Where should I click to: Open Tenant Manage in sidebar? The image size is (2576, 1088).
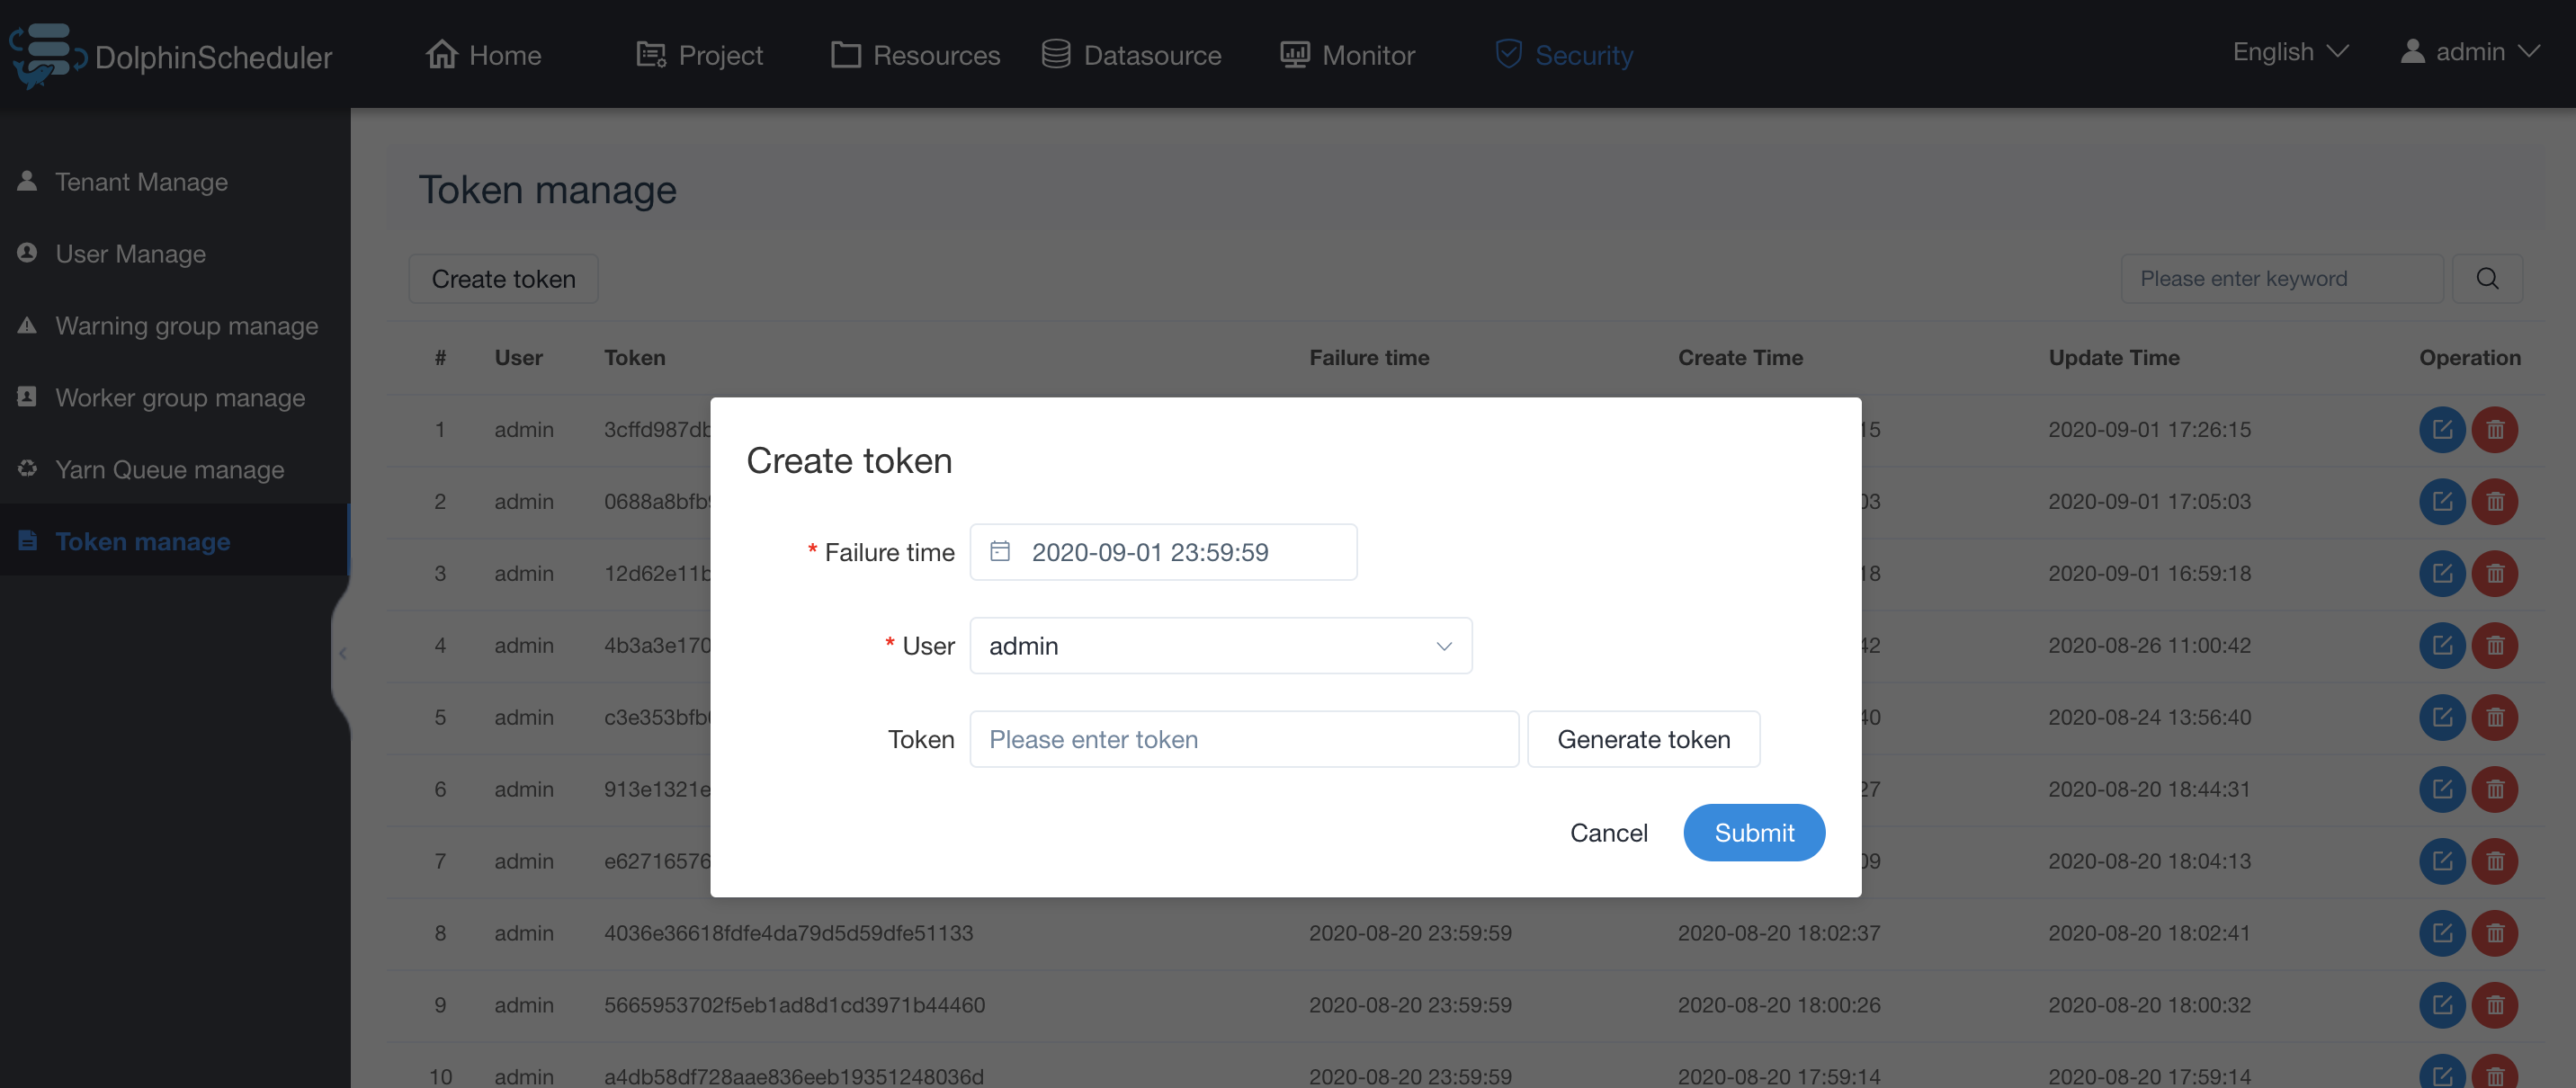pos(141,181)
